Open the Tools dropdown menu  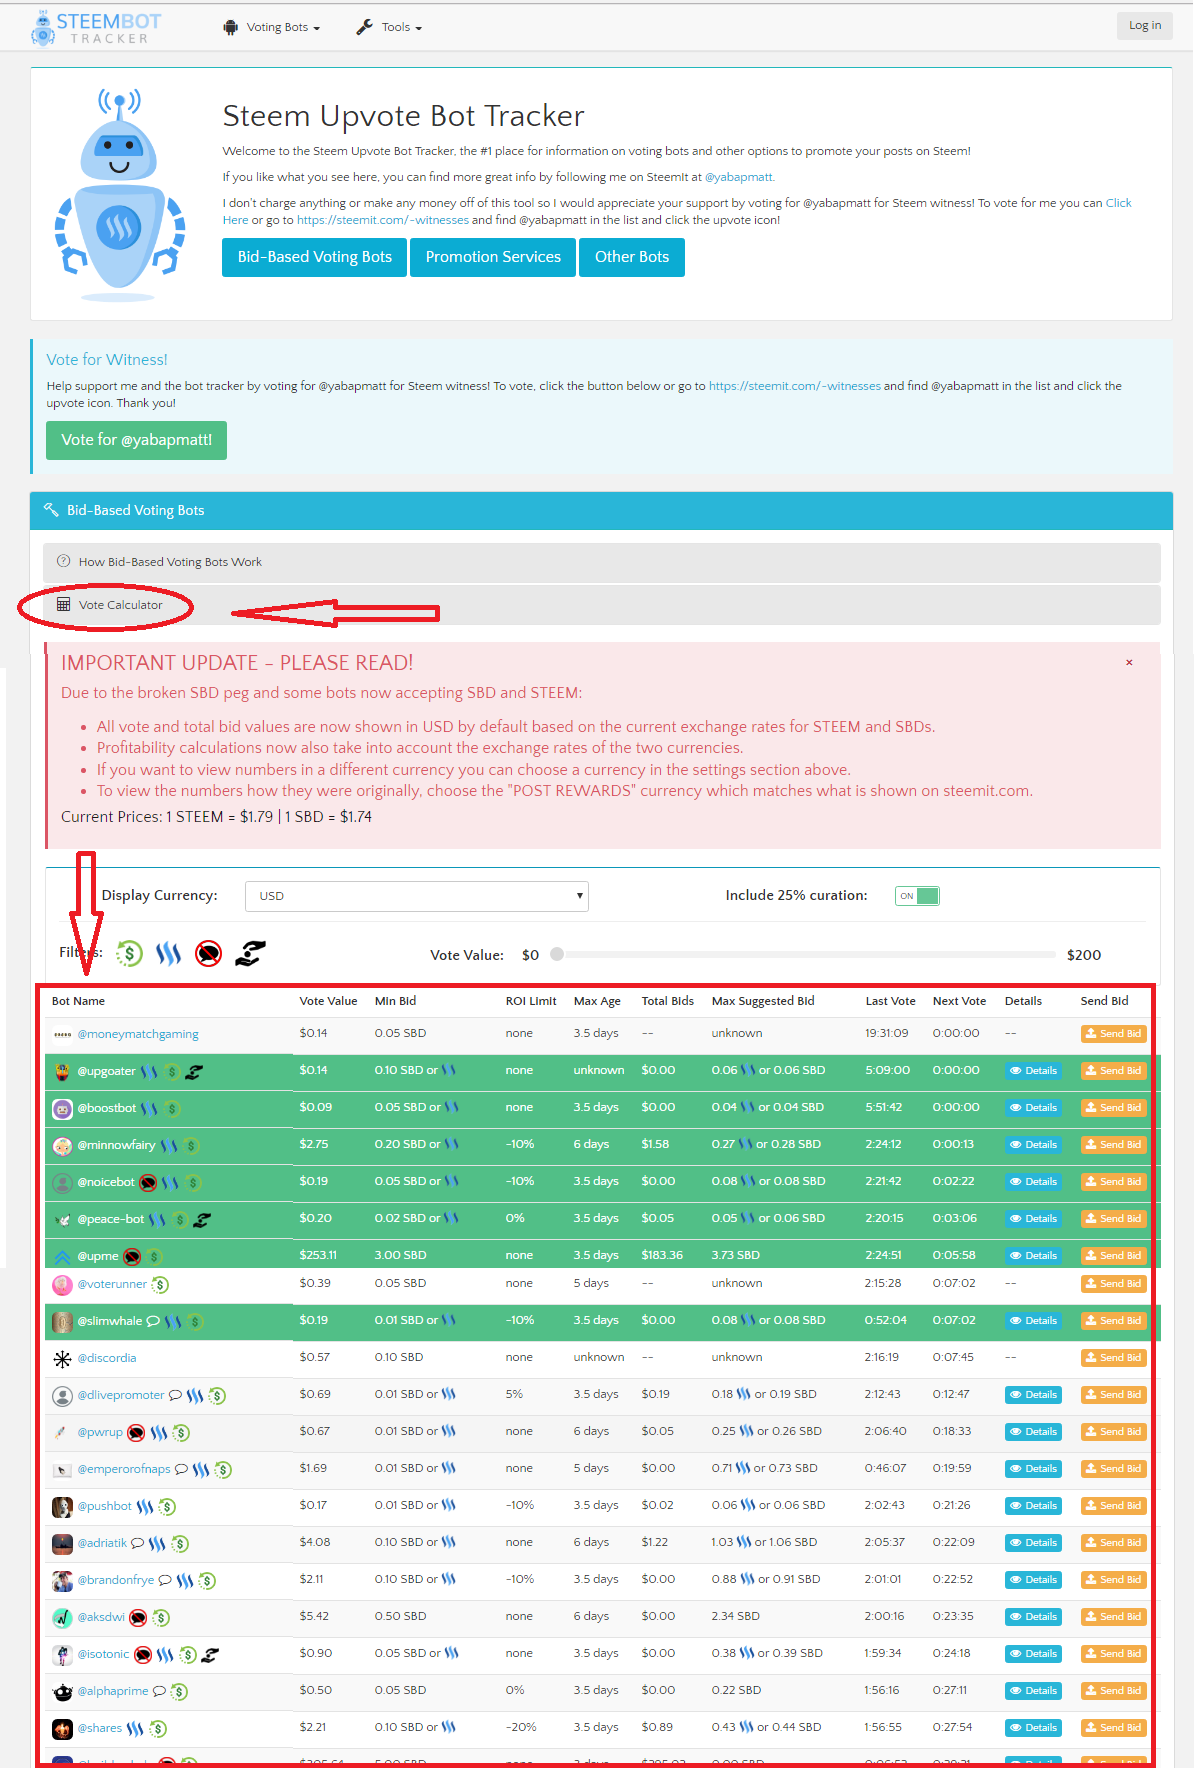click(389, 27)
